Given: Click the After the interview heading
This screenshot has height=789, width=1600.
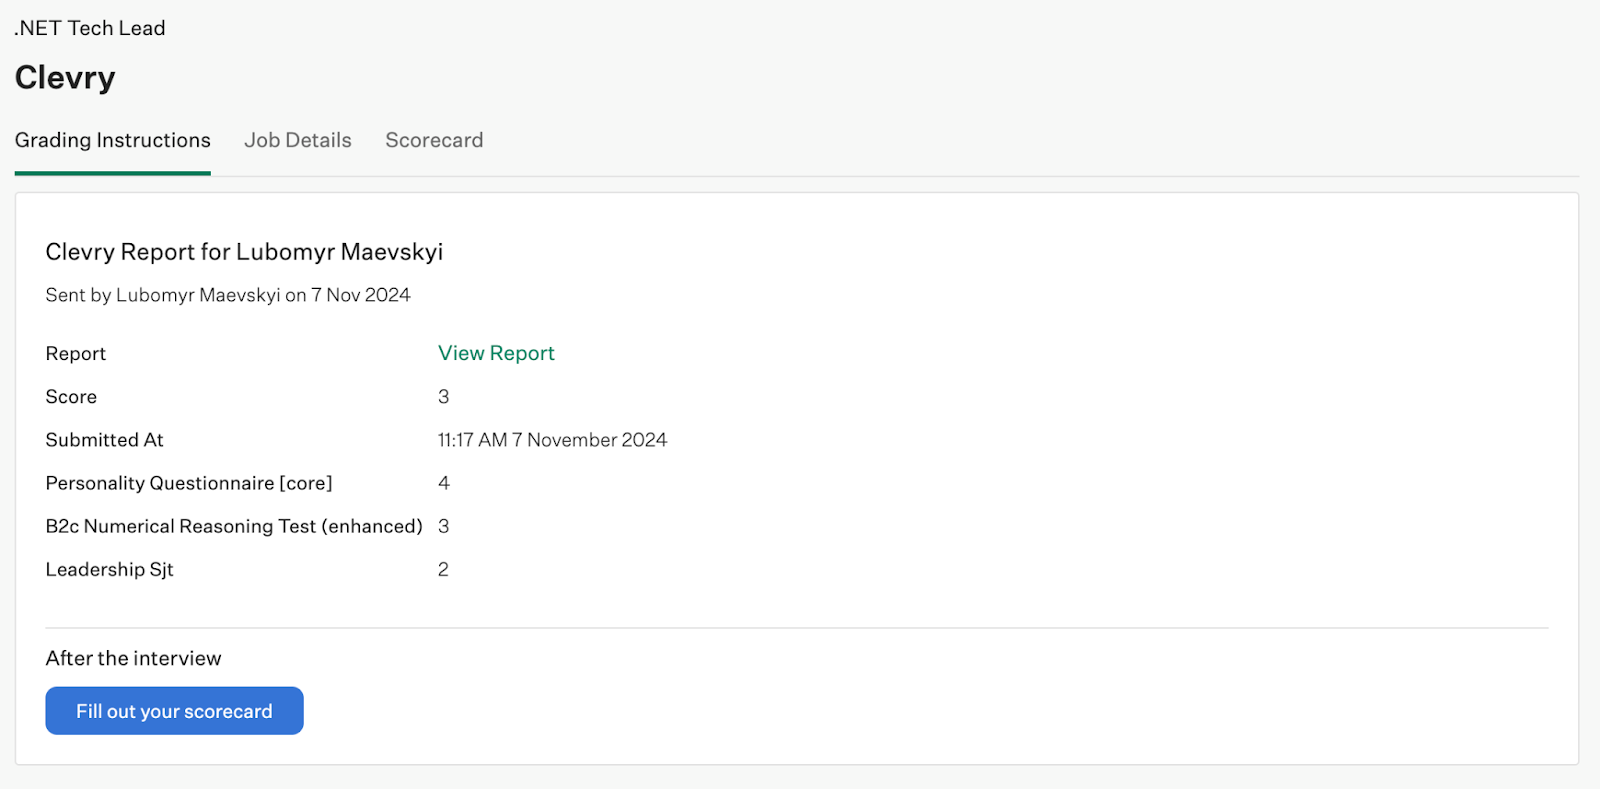Looking at the screenshot, I should coord(133,658).
